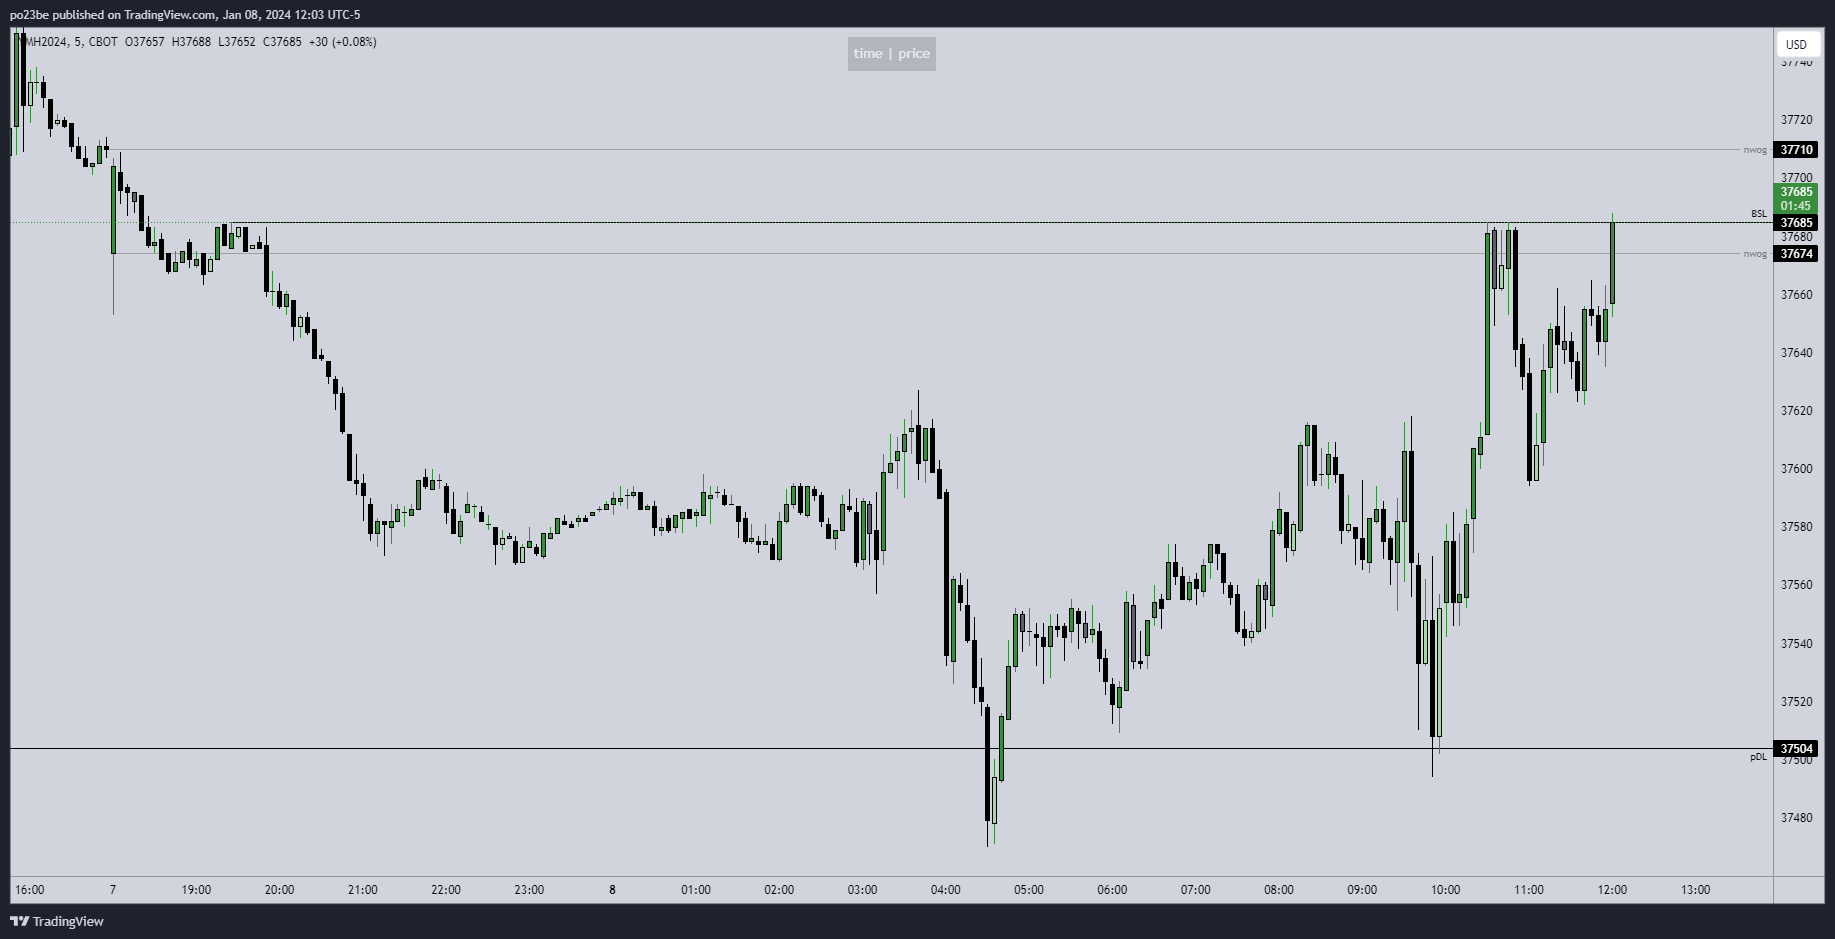Screen dimensions: 1835x939
Task: Select the BSL line text label
Action: pyautogui.click(x=1758, y=214)
